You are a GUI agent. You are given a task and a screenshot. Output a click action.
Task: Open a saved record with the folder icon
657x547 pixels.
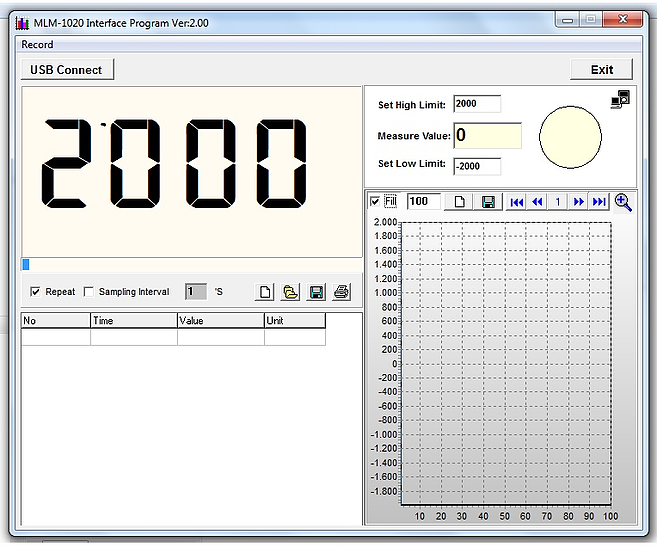[290, 292]
